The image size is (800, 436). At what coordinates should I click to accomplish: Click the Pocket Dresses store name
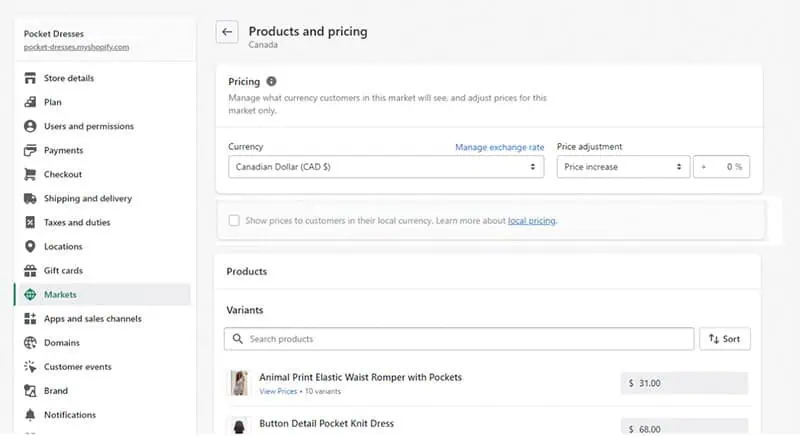pos(54,34)
